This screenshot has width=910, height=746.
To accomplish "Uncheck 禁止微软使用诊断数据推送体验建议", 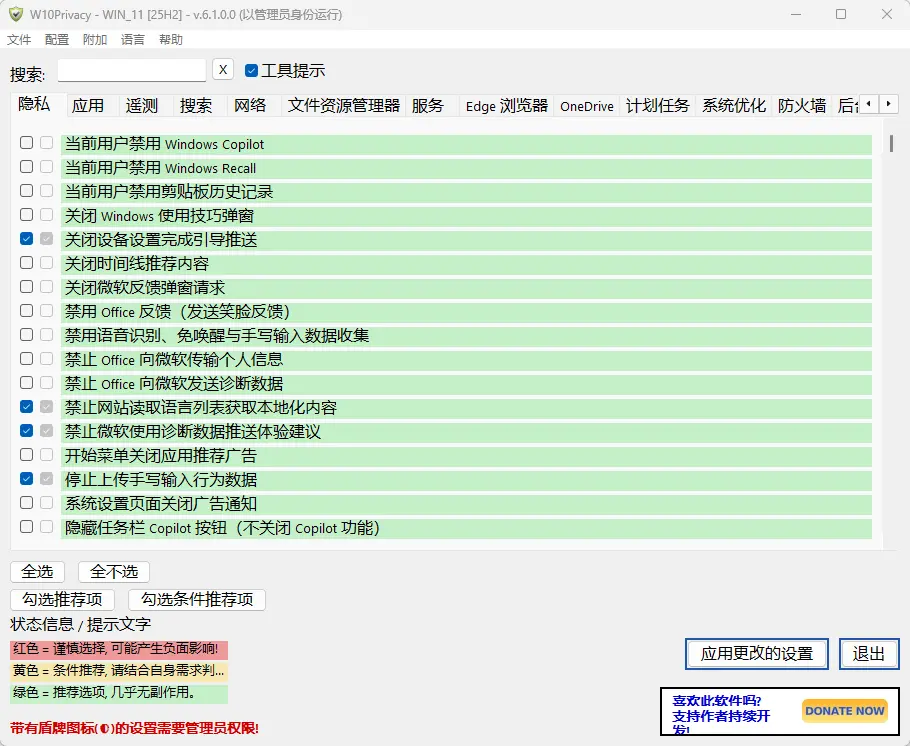I will click(x=26, y=431).
